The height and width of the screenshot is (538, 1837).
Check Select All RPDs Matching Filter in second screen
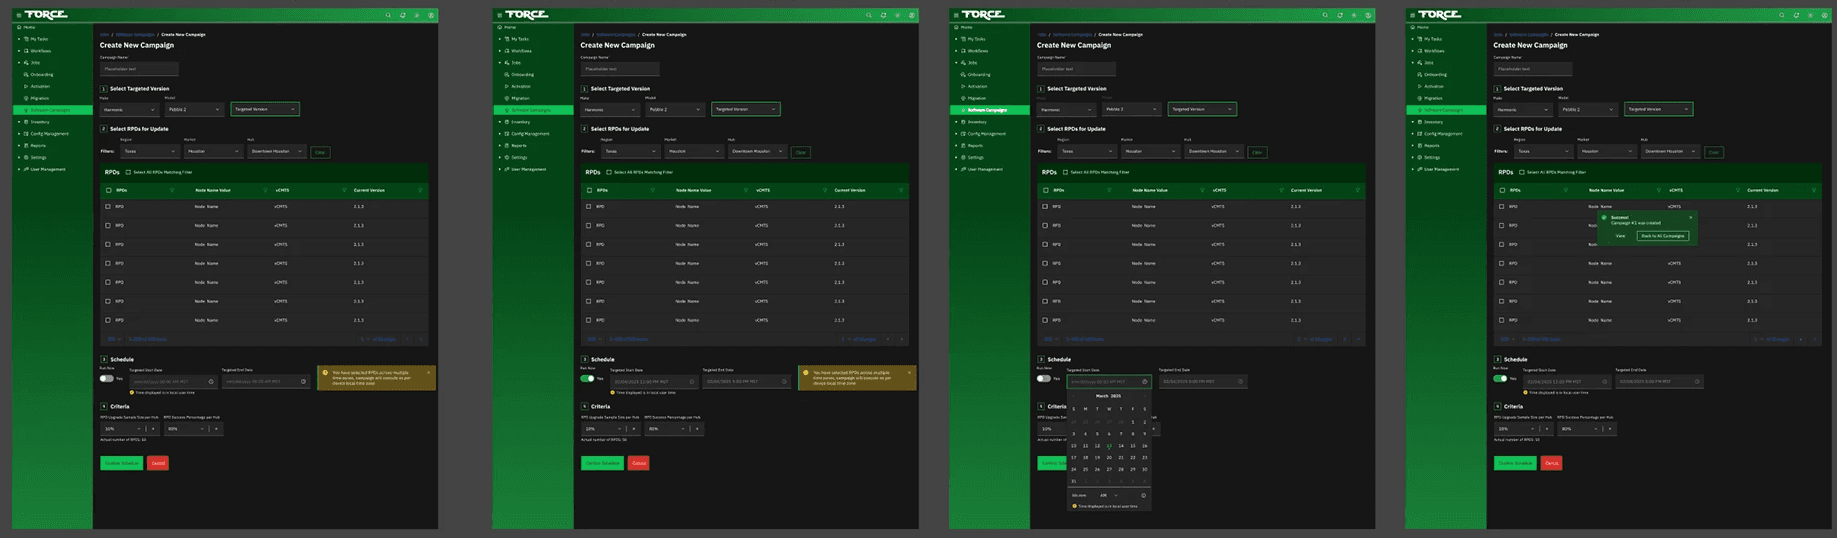[609, 172]
